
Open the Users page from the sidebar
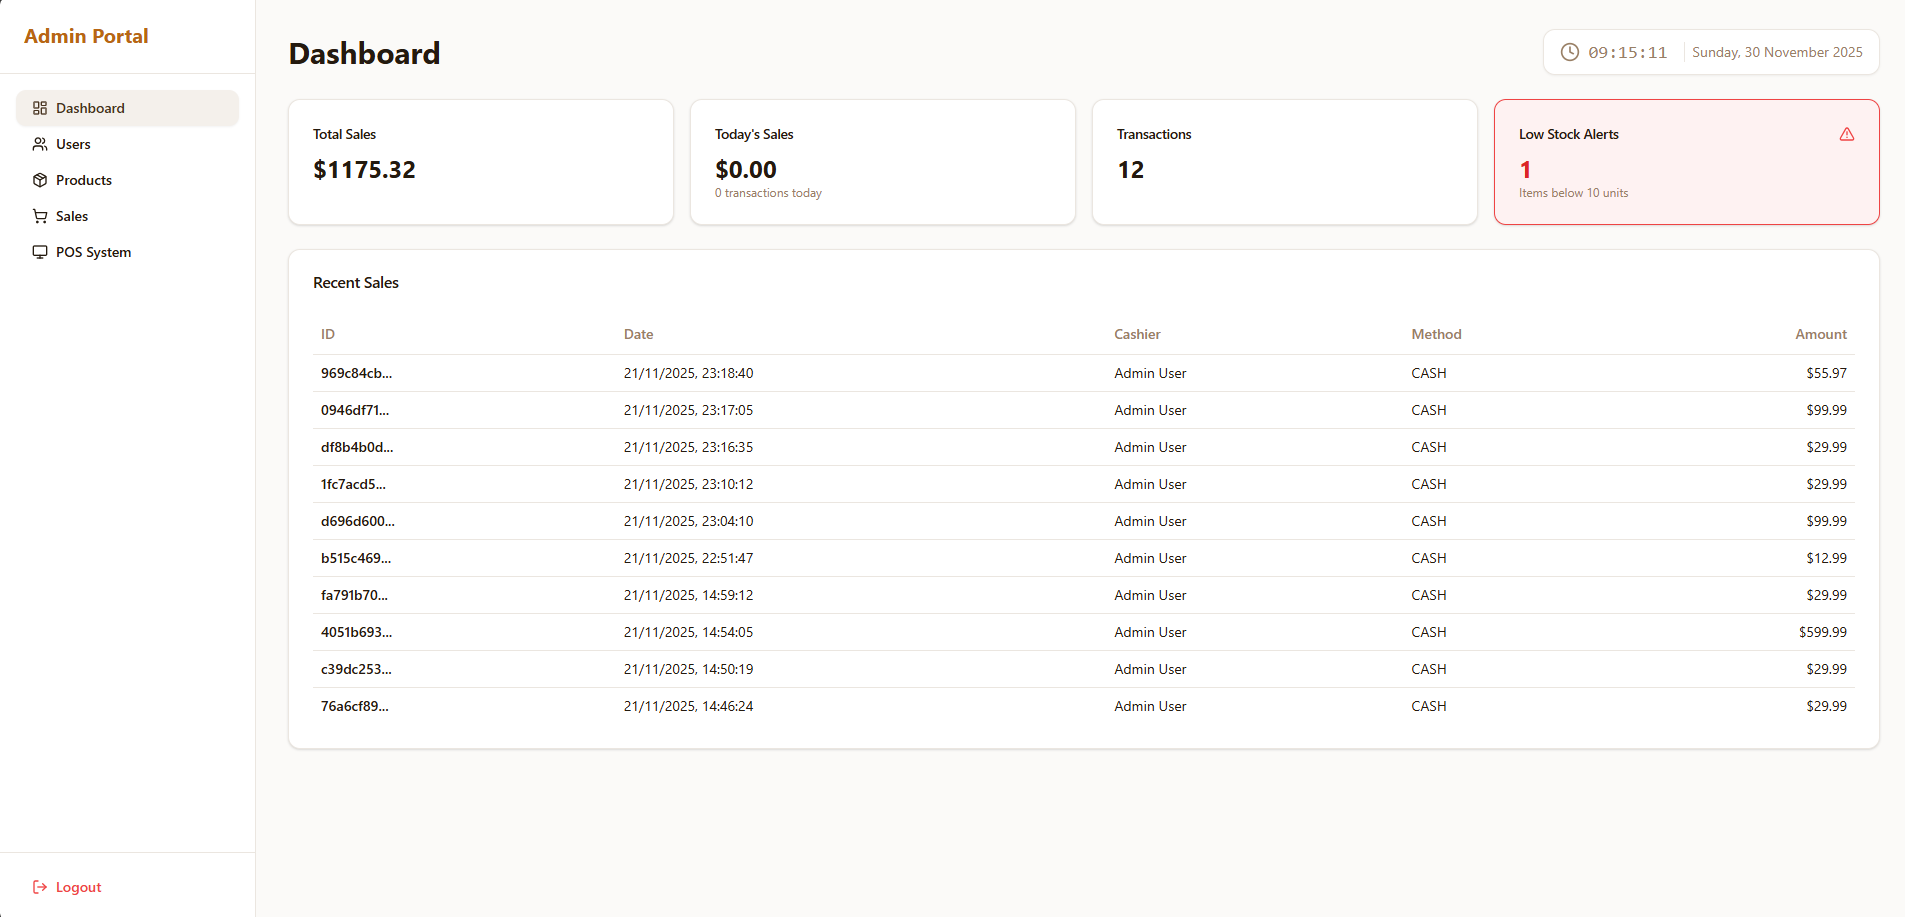72,143
